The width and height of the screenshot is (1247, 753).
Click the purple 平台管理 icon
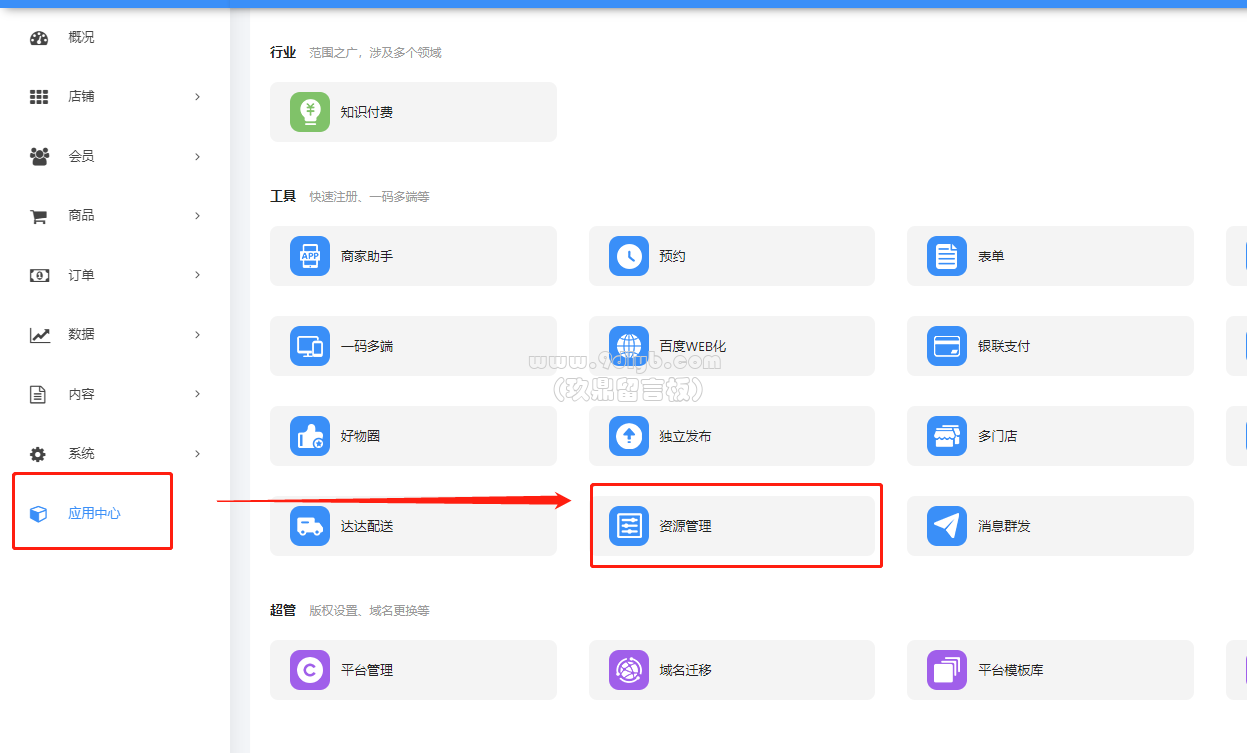310,670
